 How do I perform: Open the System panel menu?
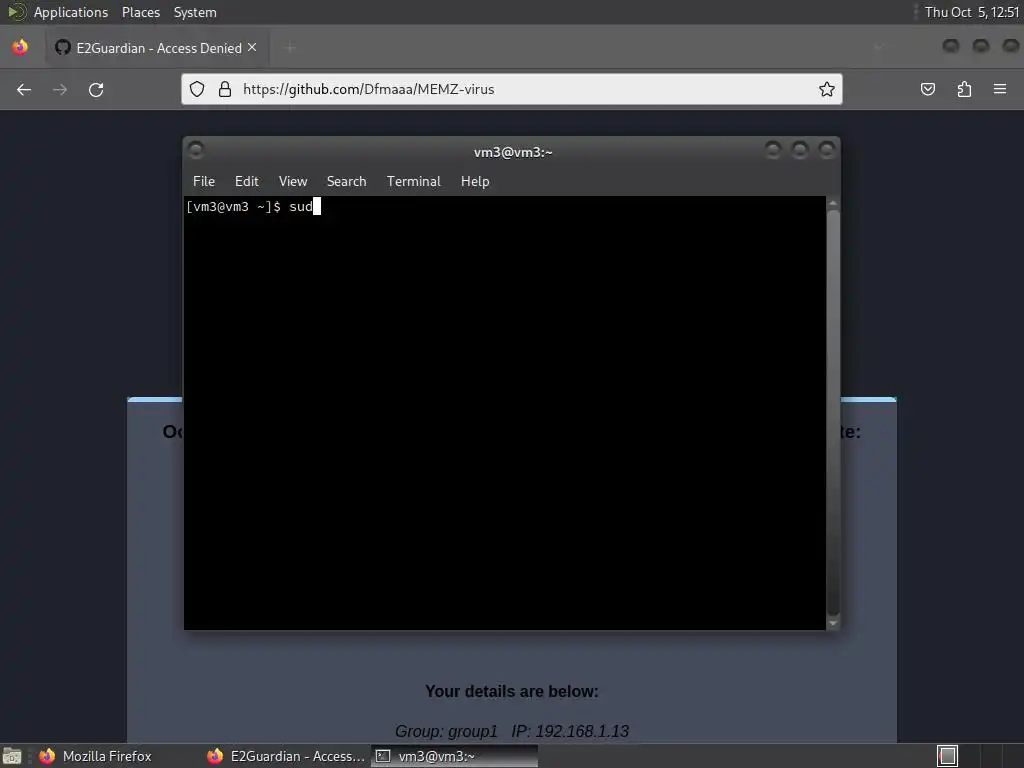coord(195,12)
